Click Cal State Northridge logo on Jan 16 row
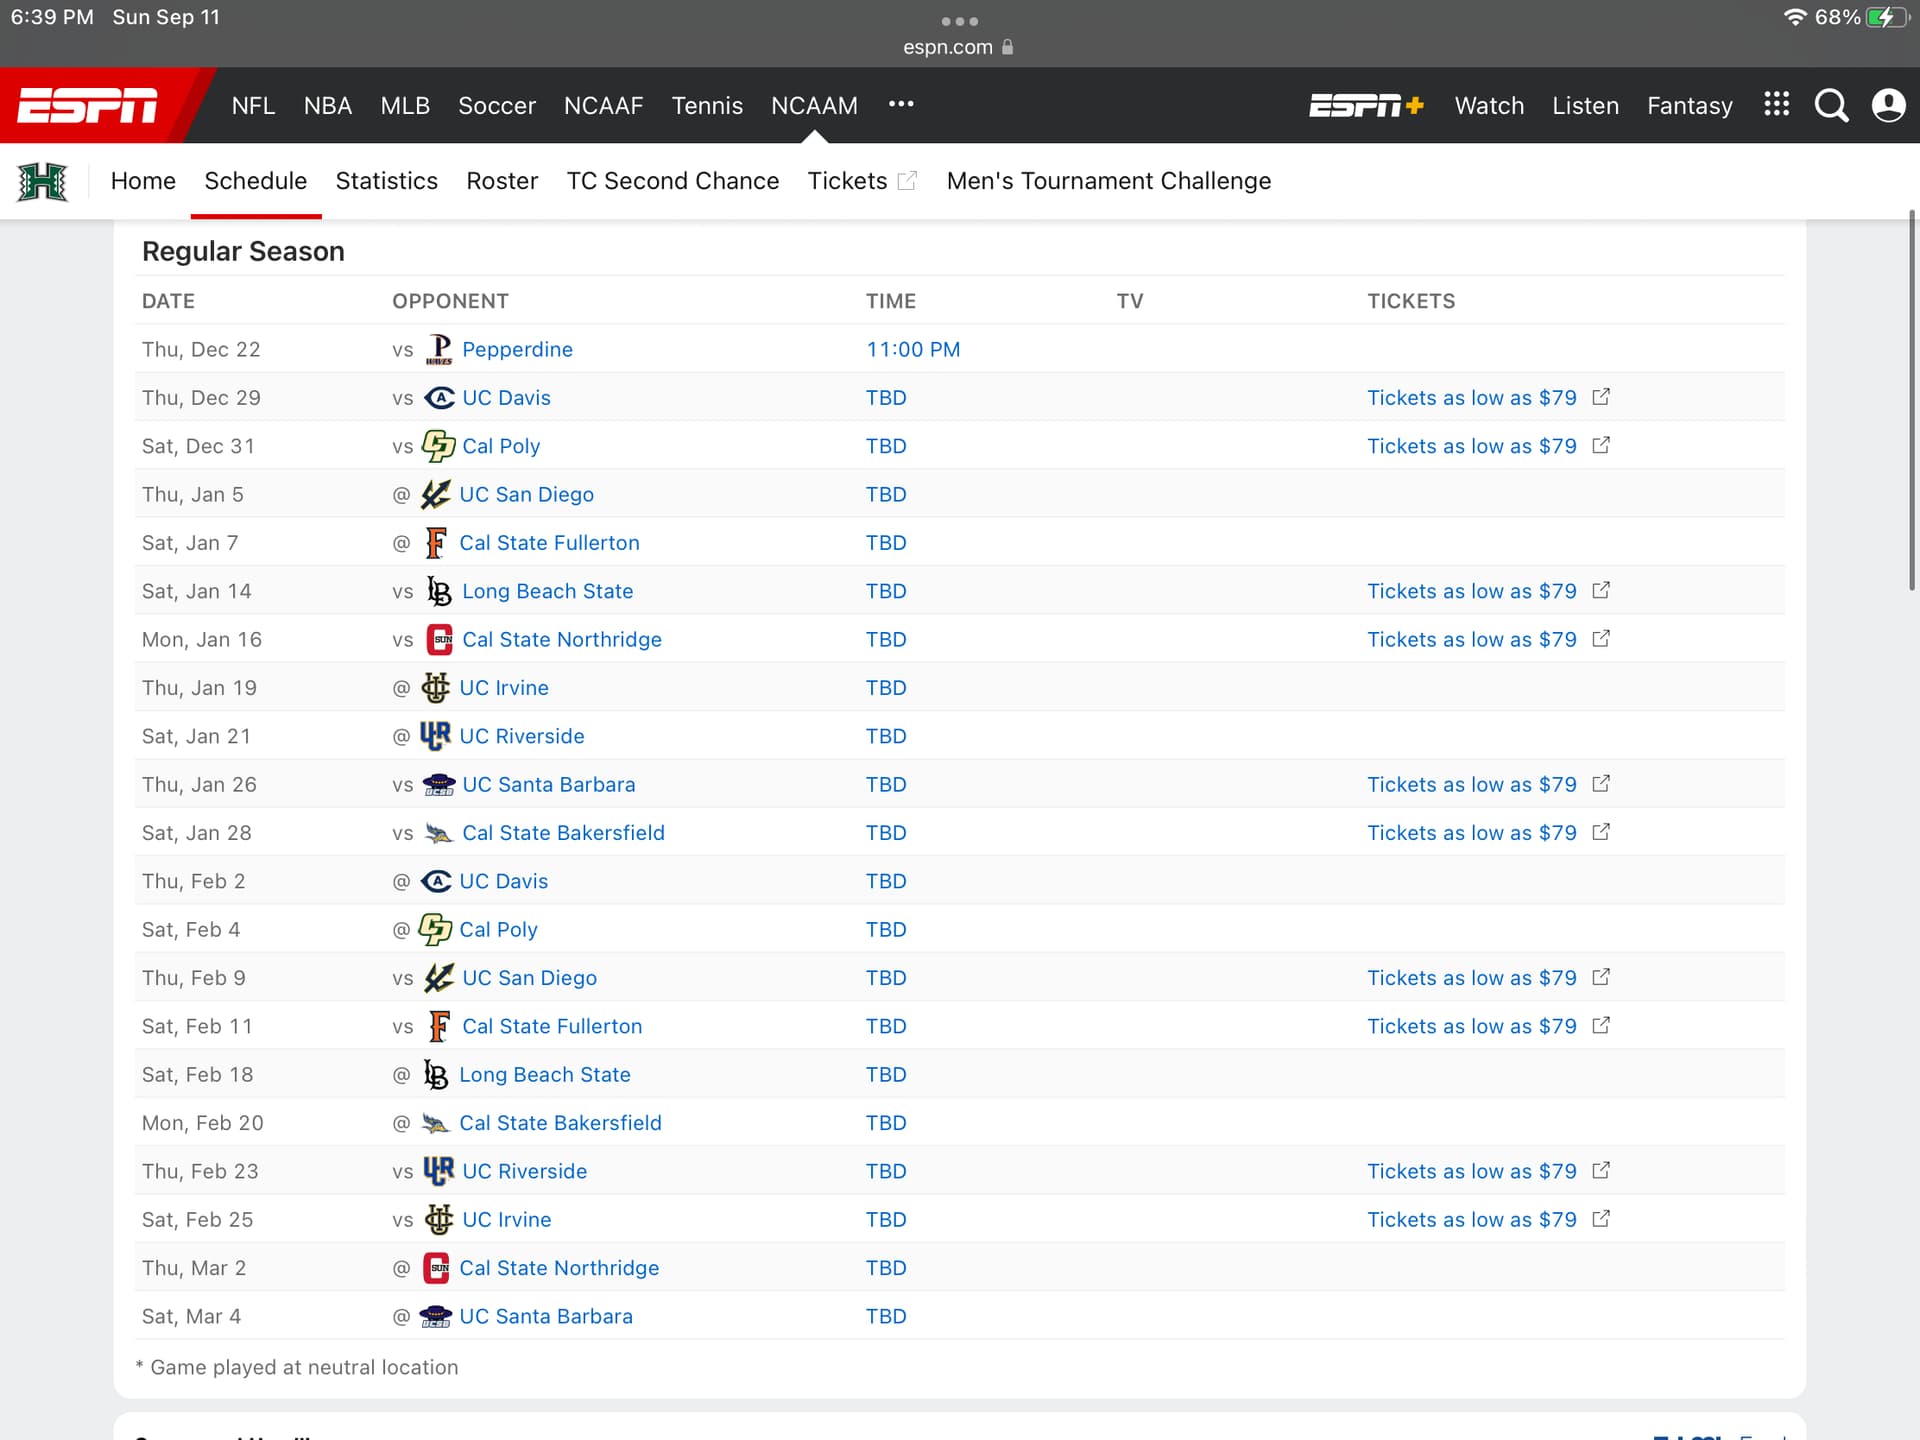The height and width of the screenshot is (1440, 1920). tap(439, 639)
